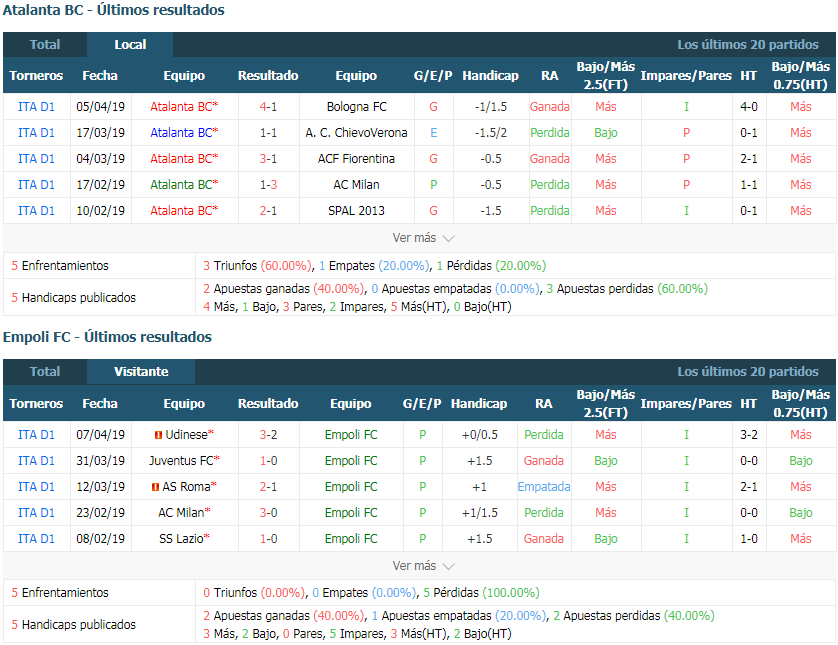Open AC Milan in the Empoli table
838x645 pixels.
click(181, 513)
